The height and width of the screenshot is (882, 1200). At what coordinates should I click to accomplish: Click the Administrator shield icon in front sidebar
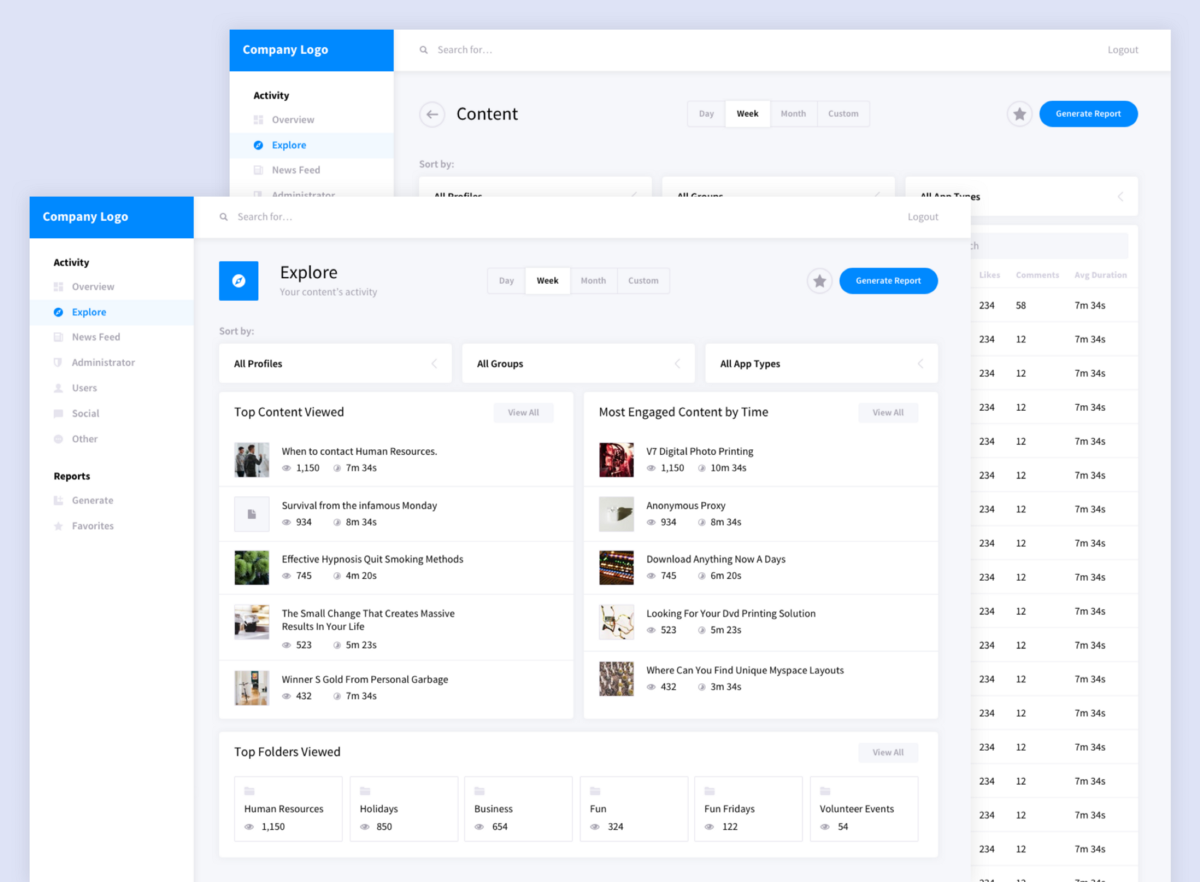59,363
